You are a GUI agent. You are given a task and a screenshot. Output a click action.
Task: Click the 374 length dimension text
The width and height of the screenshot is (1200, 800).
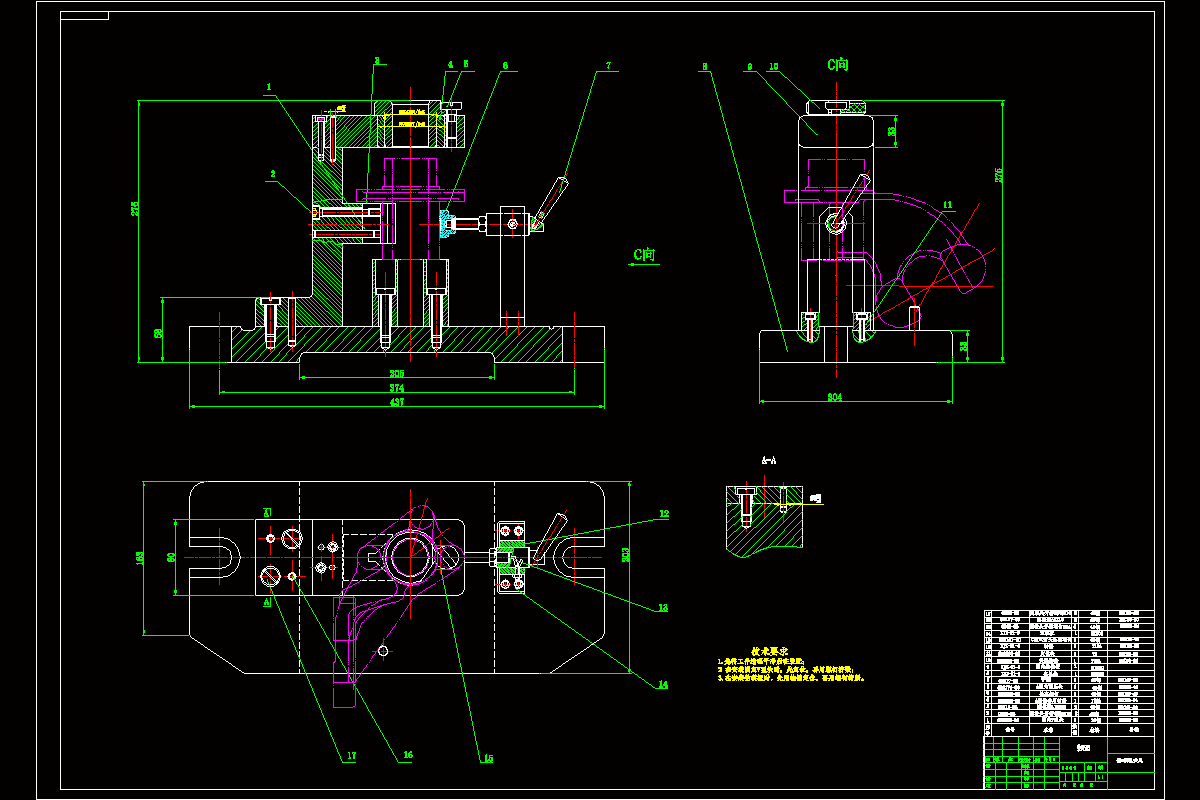pos(396,388)
